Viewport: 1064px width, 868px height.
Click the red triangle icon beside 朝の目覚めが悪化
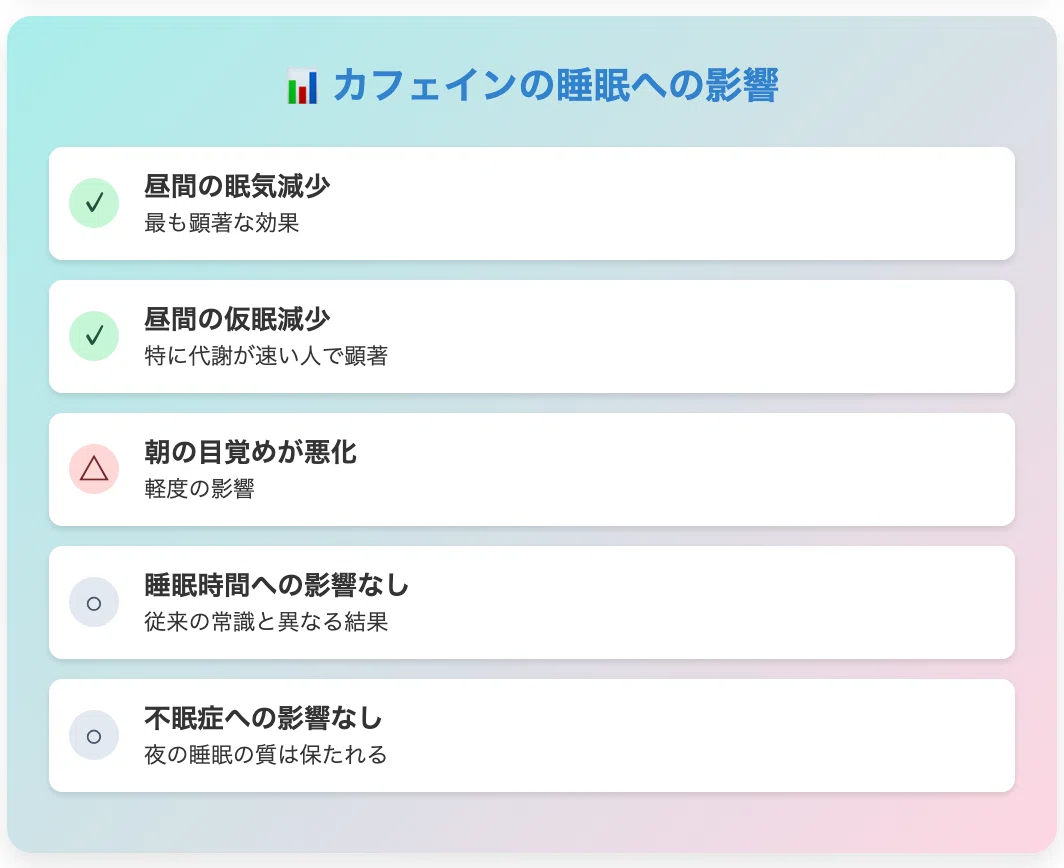94,469
